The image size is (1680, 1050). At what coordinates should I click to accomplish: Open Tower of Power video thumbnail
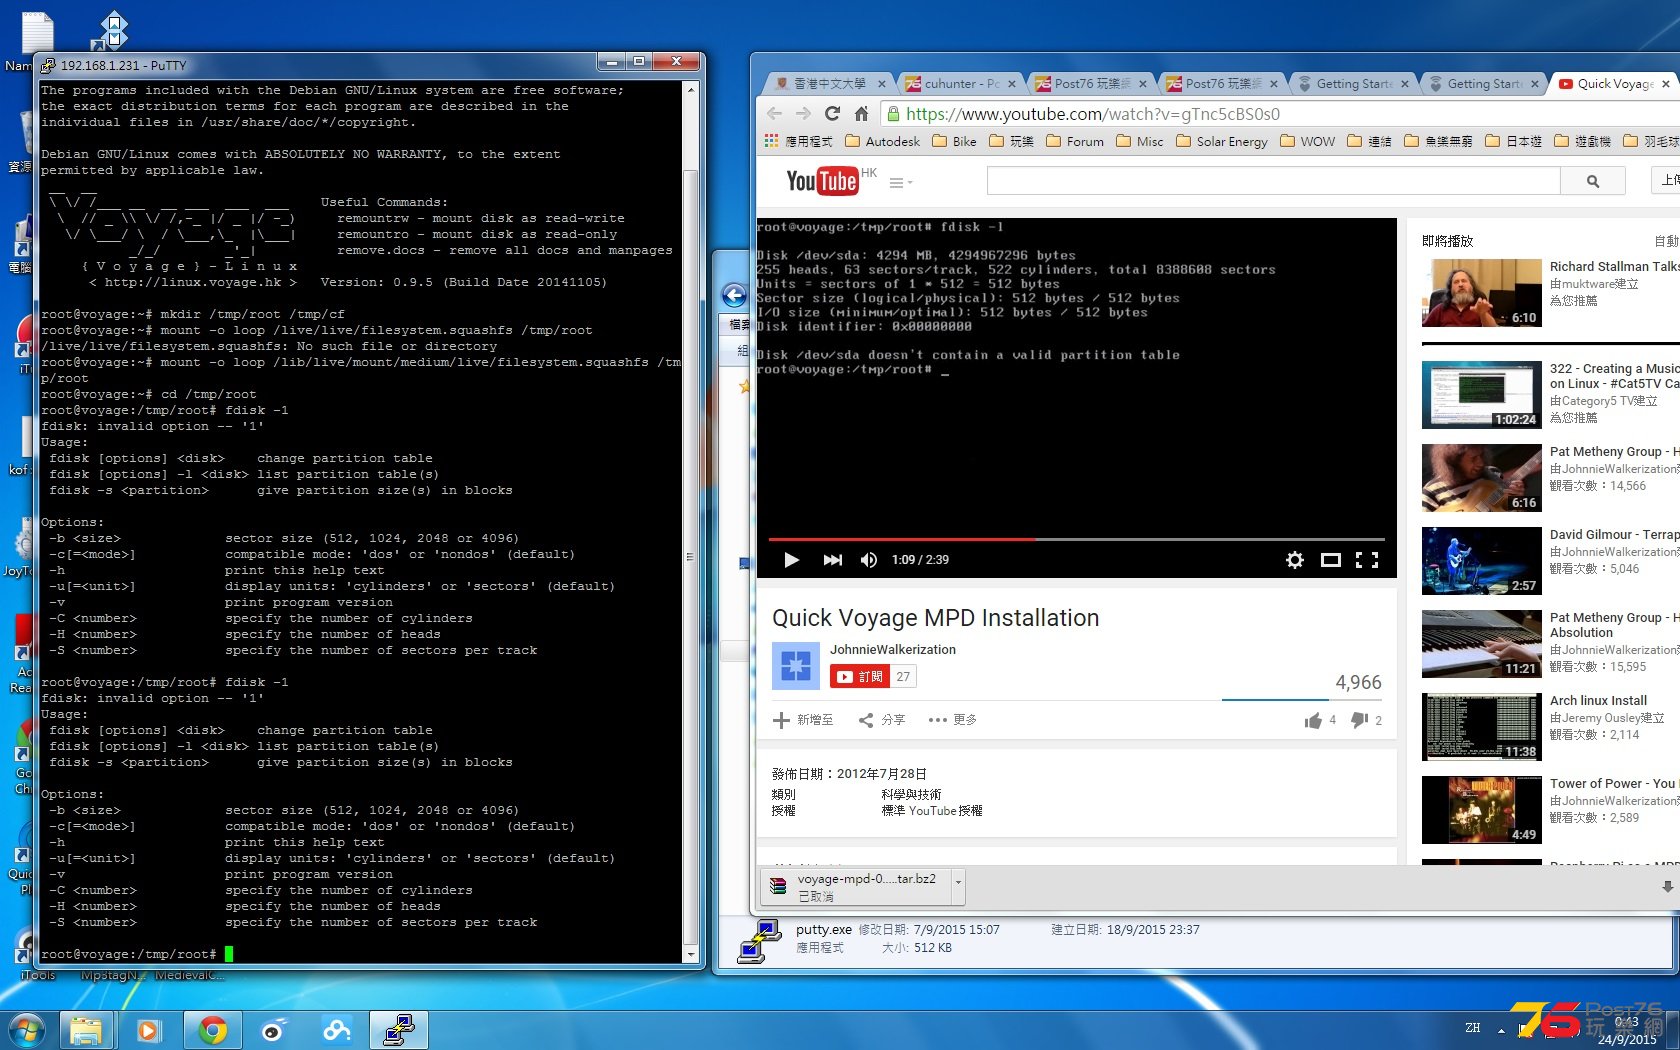coord(1481,810)
